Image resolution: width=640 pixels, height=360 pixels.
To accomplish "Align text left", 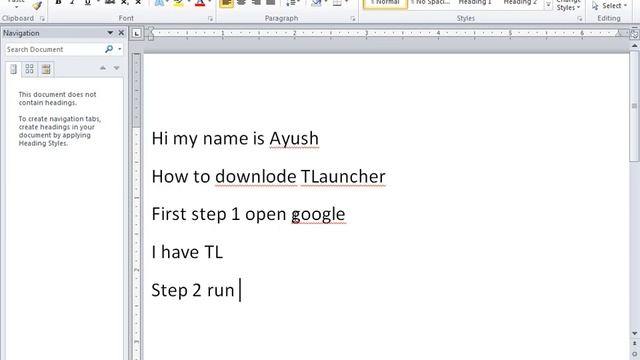I will (227, 3).
